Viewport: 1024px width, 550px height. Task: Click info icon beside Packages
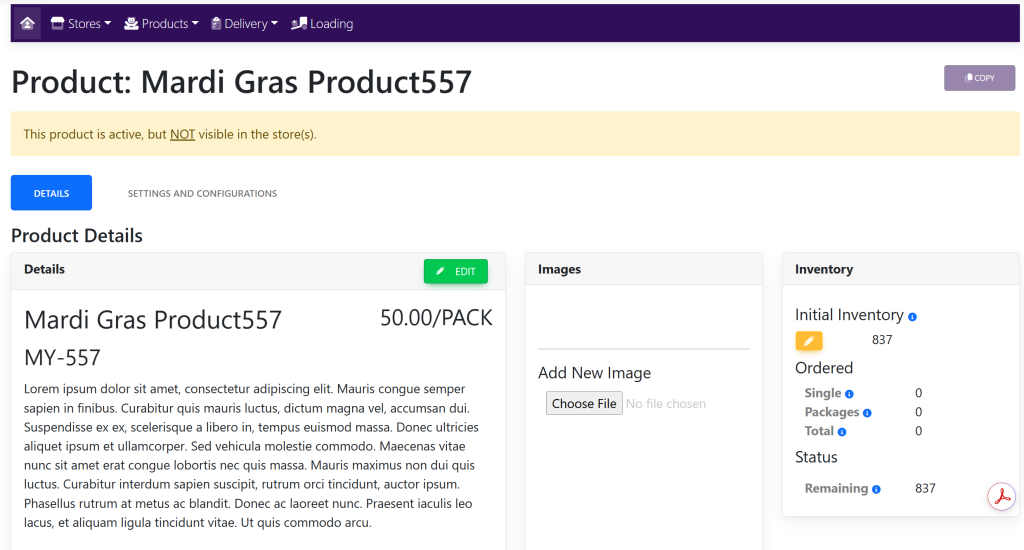(x=867, y=413)
